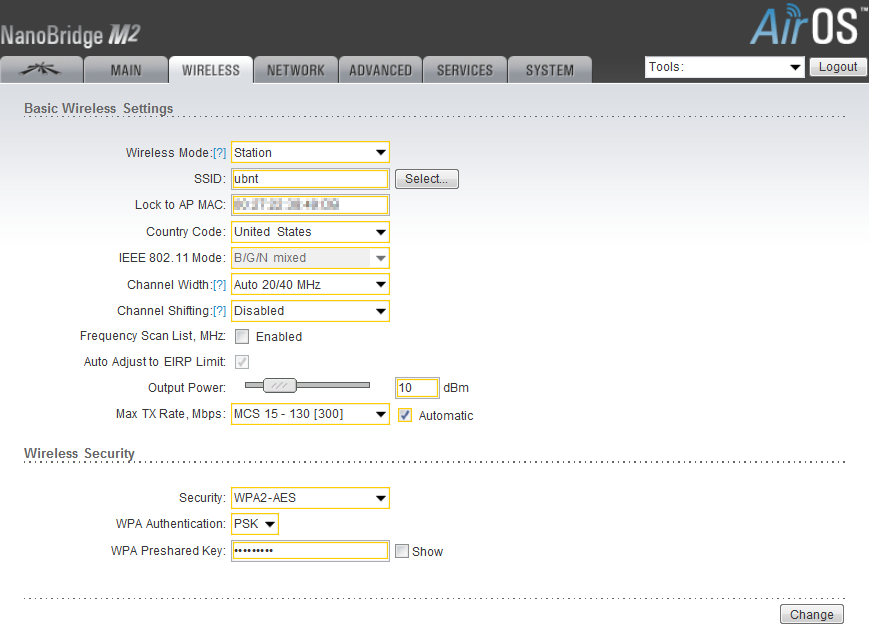The height and width of the screenshot is (634, 869).
Task: Enable the Frequency Scan List checkbox
Action: tap(242, 337)
